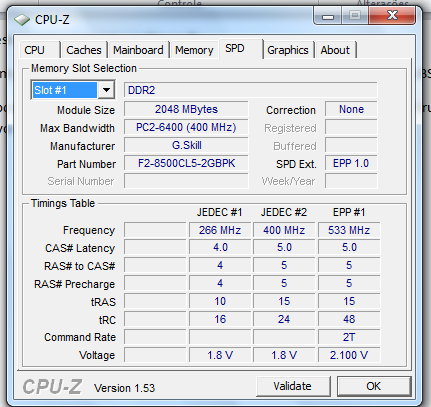Viewport: 431px width, 407px height.
Task: Click the JEDEC #2 tRAS value 15
Action: pyautogui.click(x=284, y=302)
